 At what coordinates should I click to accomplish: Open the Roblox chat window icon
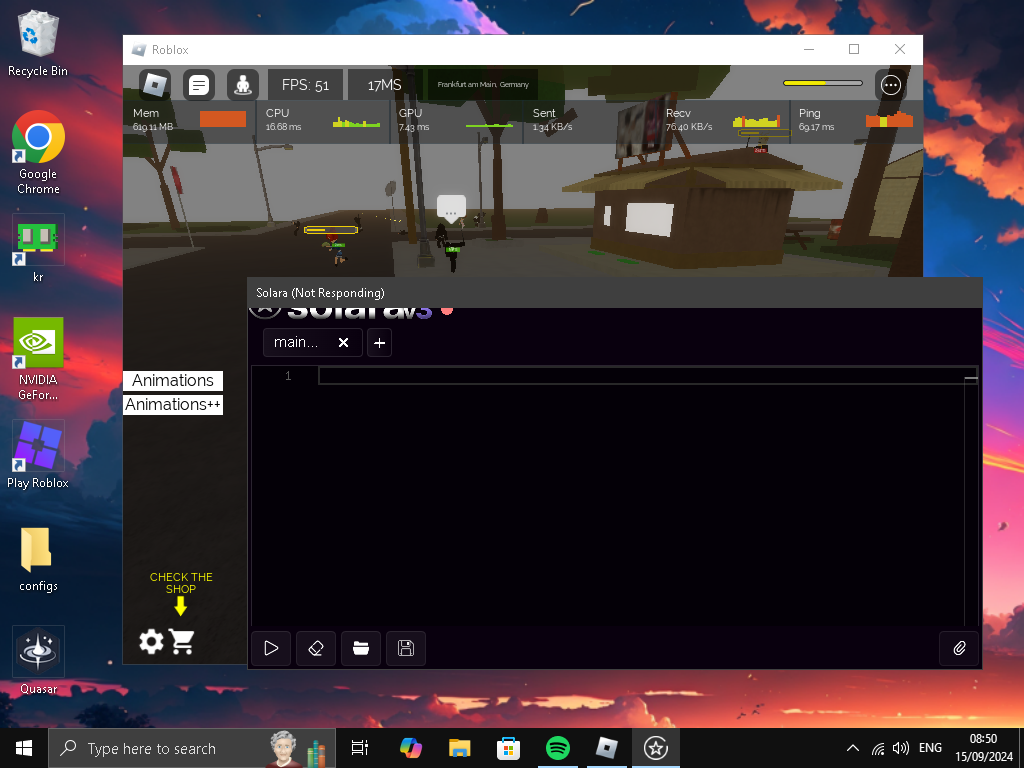click(199, 85)
